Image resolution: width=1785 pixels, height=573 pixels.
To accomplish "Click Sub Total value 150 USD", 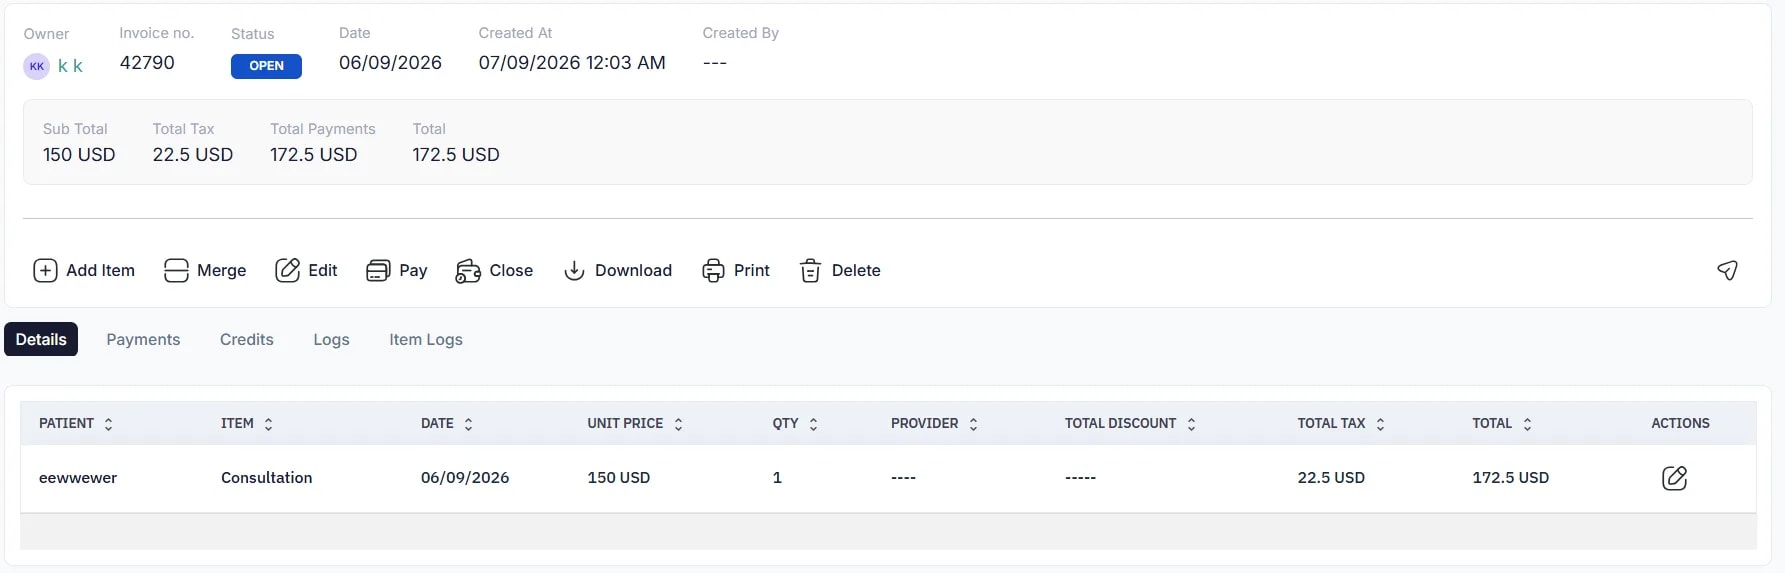I will coord(79,155).
